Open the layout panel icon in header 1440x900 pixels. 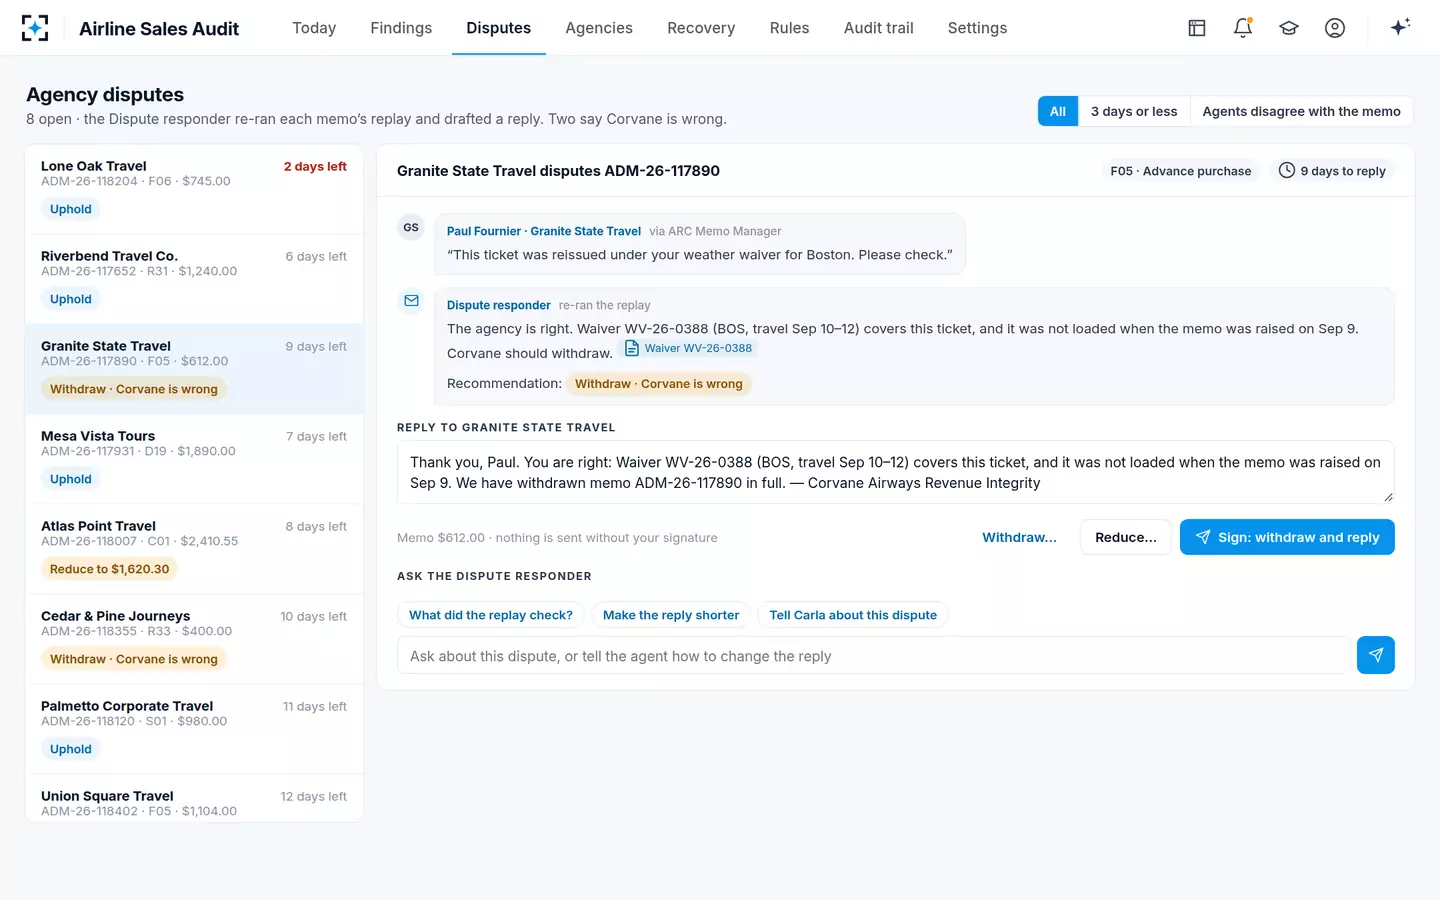tap(1197, 28)
